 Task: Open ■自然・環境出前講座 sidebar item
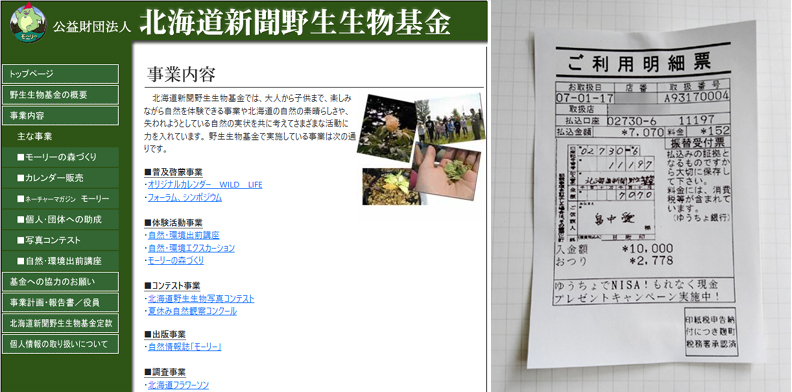[60, 261]
